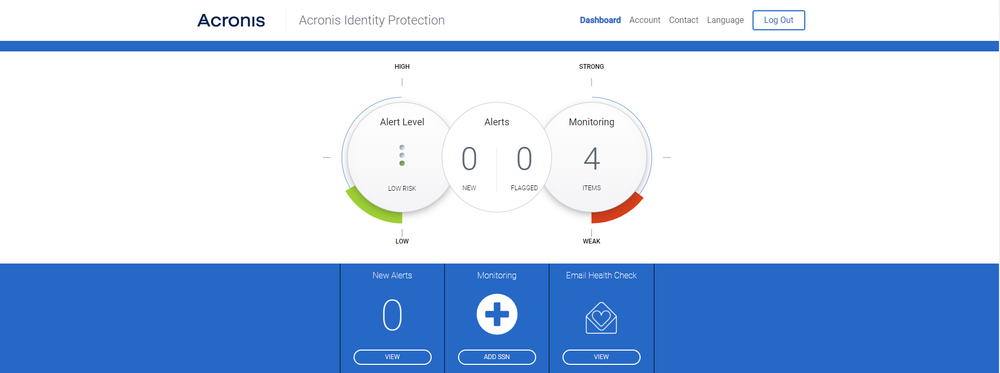Click the Email Health Check envelope icon
The image size is (1000, 373).
click(x=601, y=318)
